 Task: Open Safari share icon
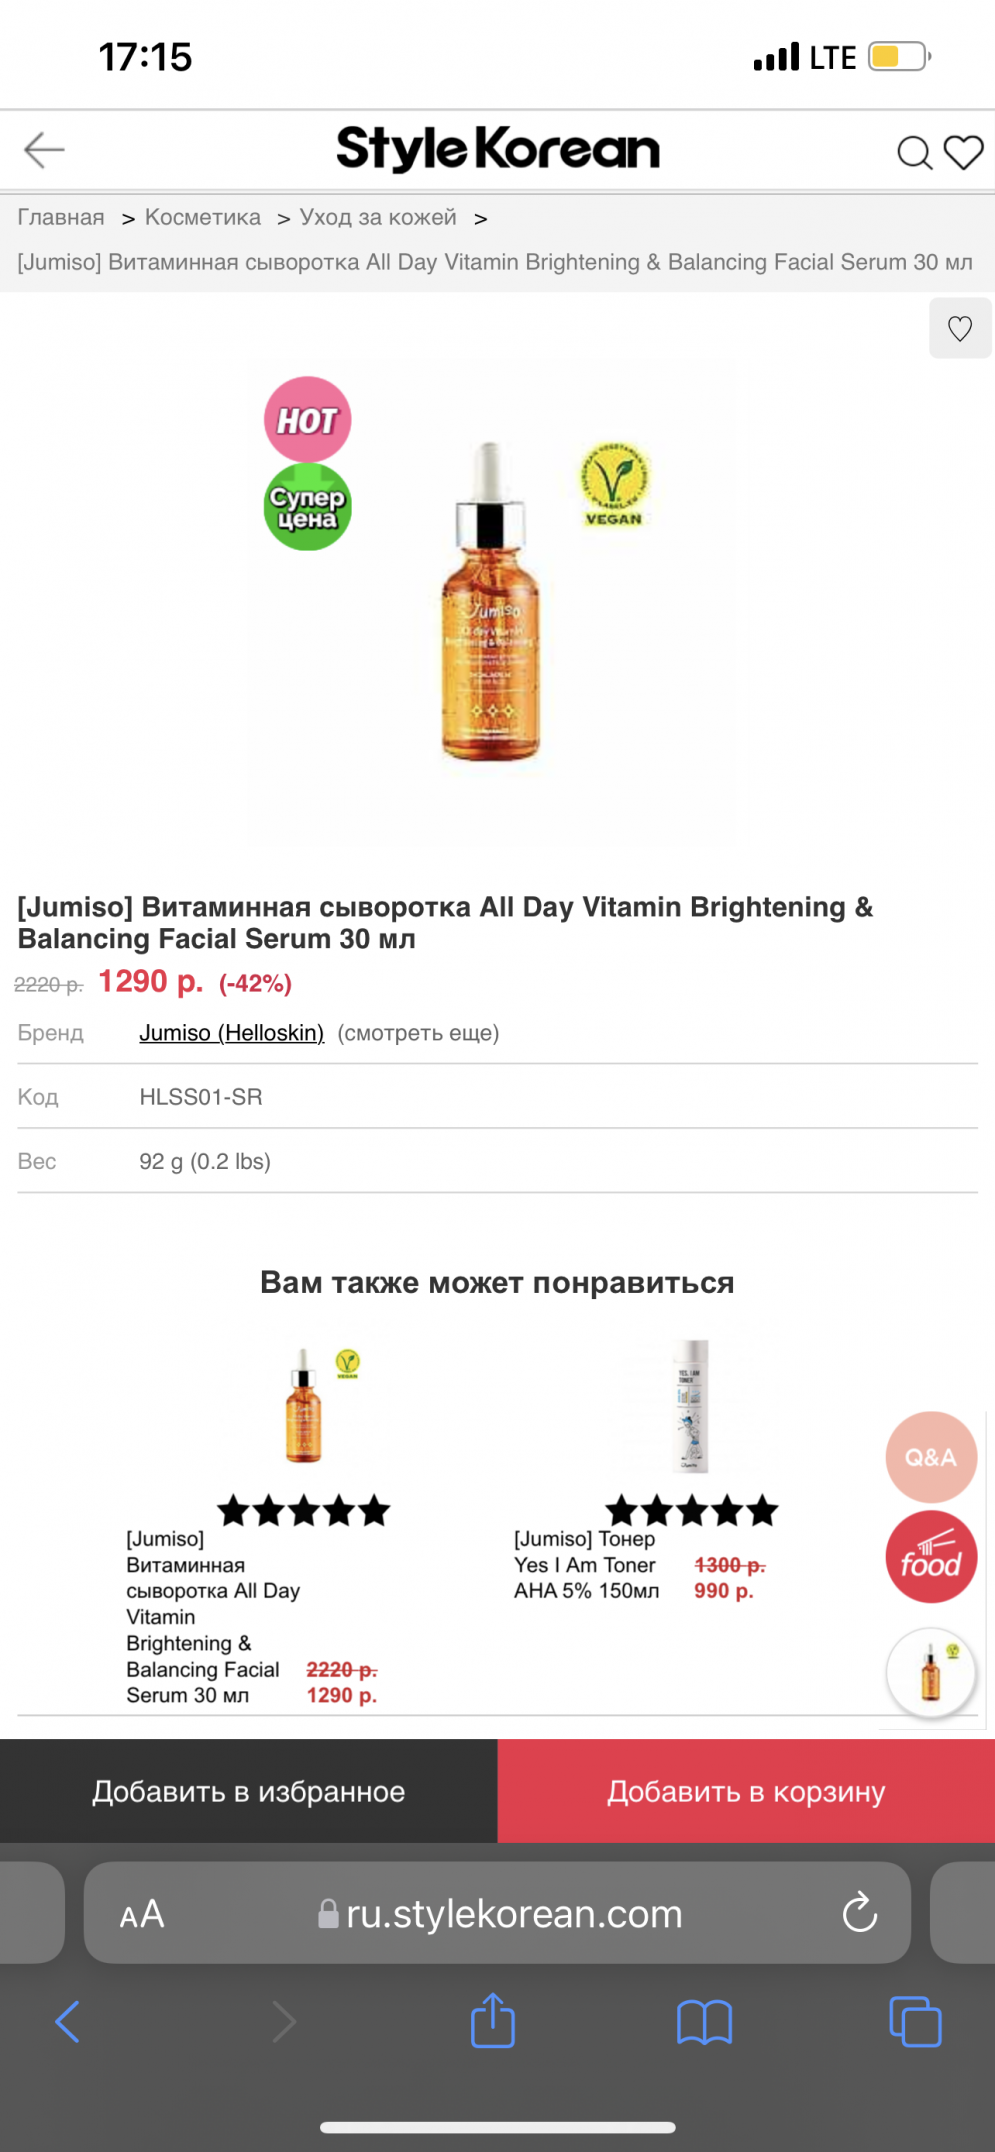493,2020
